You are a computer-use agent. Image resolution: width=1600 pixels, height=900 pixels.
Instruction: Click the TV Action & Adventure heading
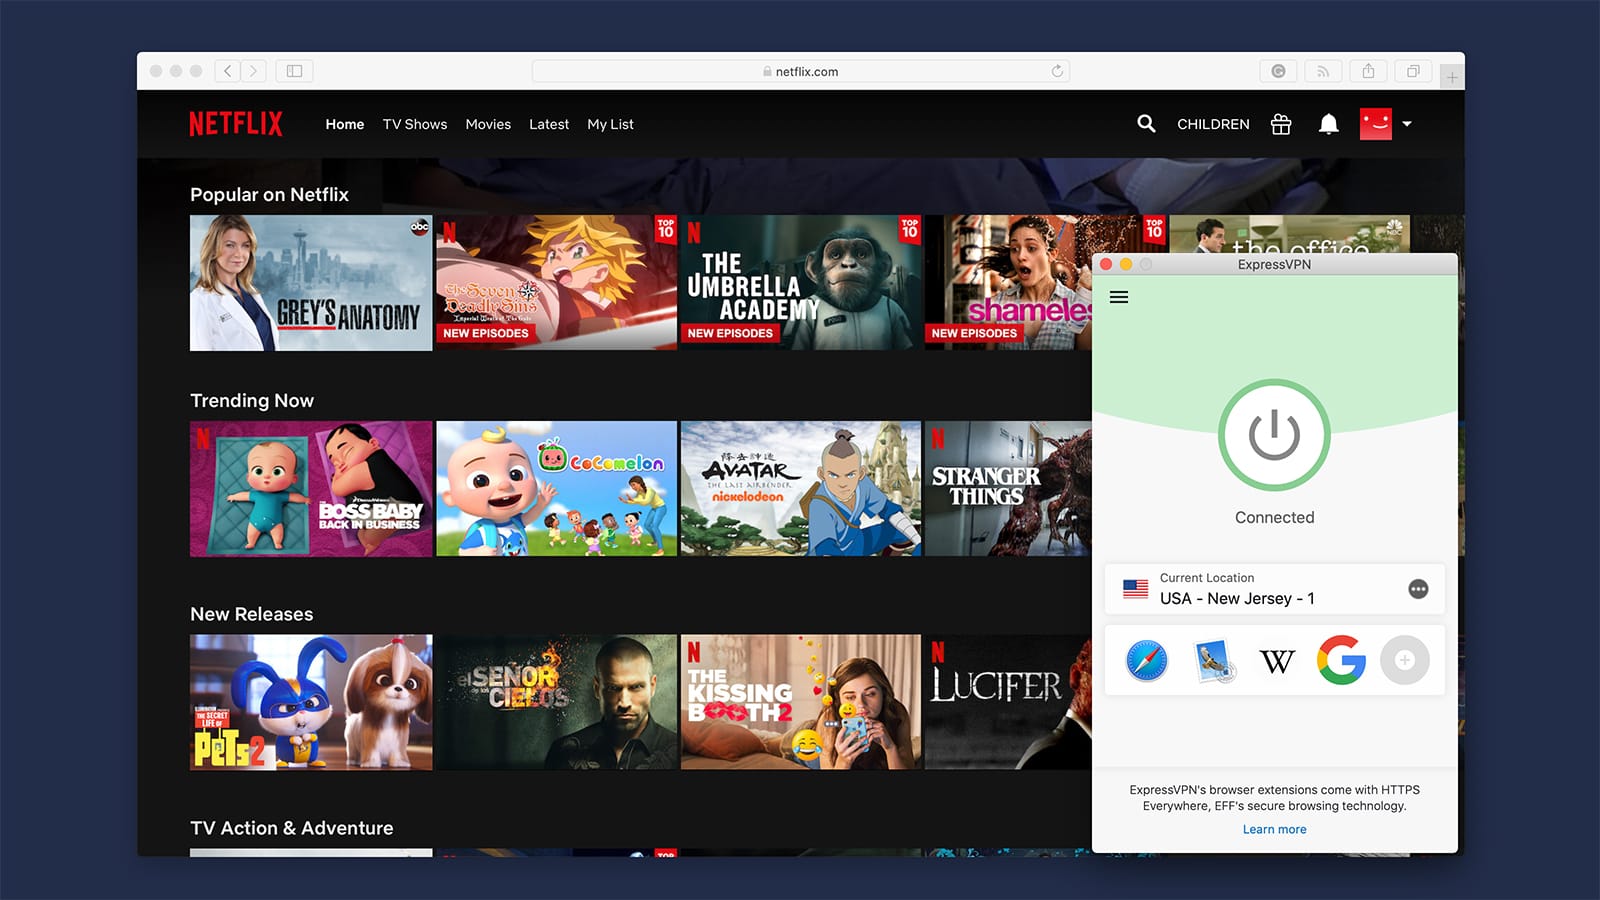[x=292, y=828]
